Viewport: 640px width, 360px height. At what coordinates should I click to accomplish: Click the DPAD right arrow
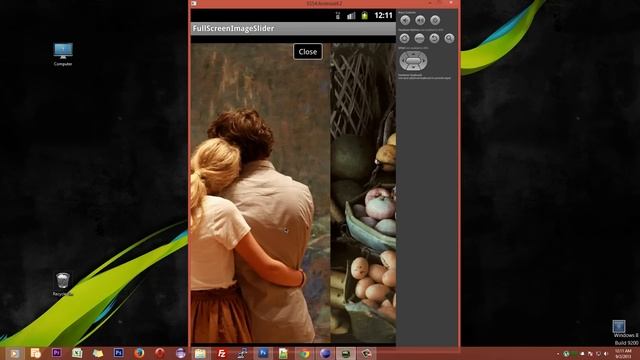tap(423, 61)
